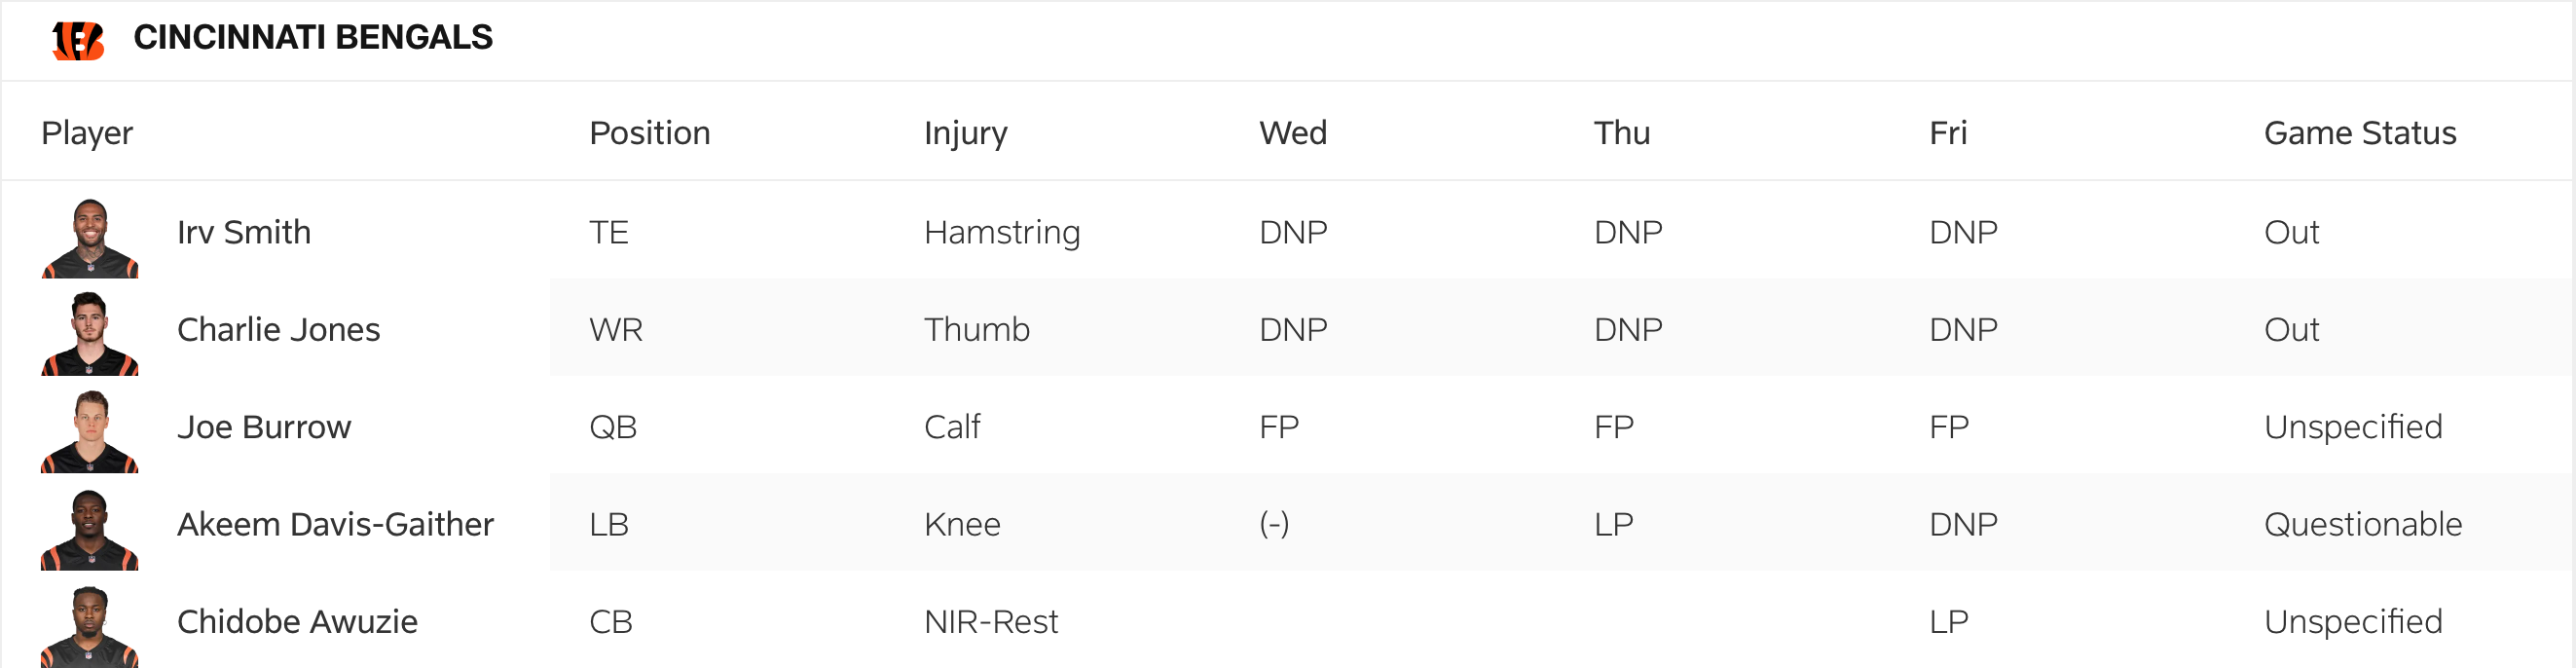Open the Charlie Jones player link
Image resolution: width=2576 pixels, height=668 pixels.
(x=278, y=329)
